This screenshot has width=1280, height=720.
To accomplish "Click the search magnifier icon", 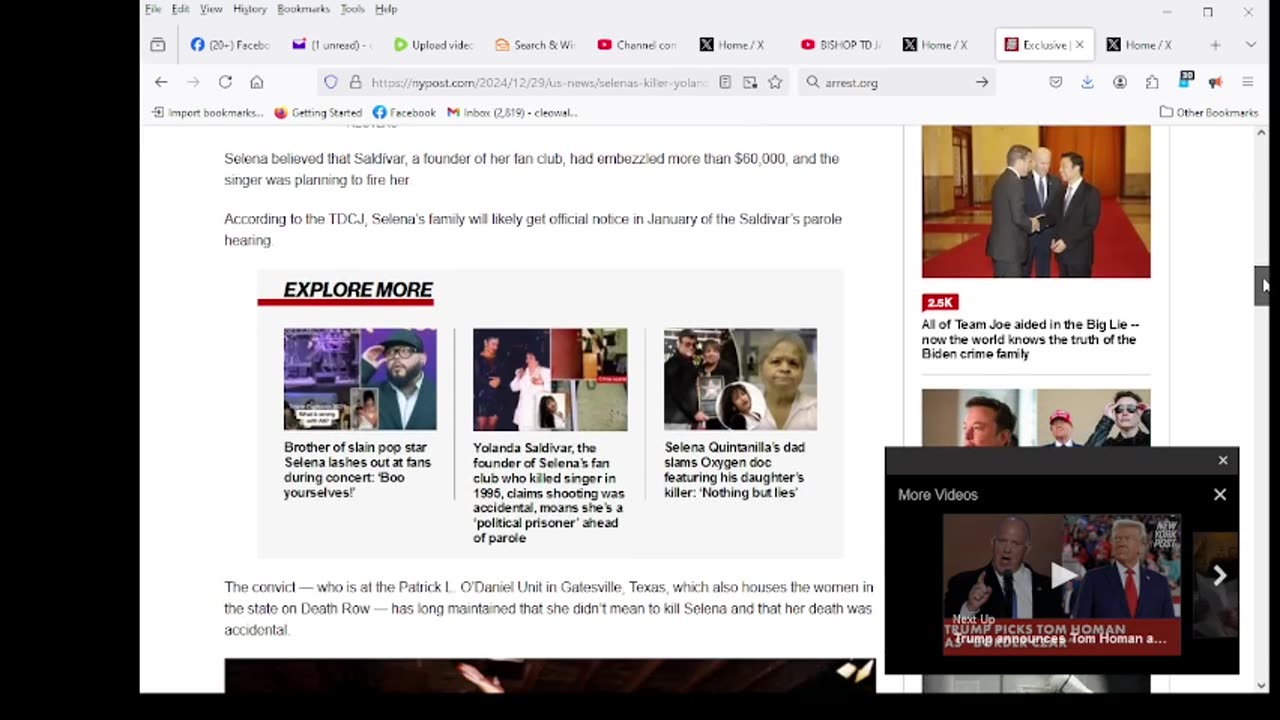I will (813, 82).
